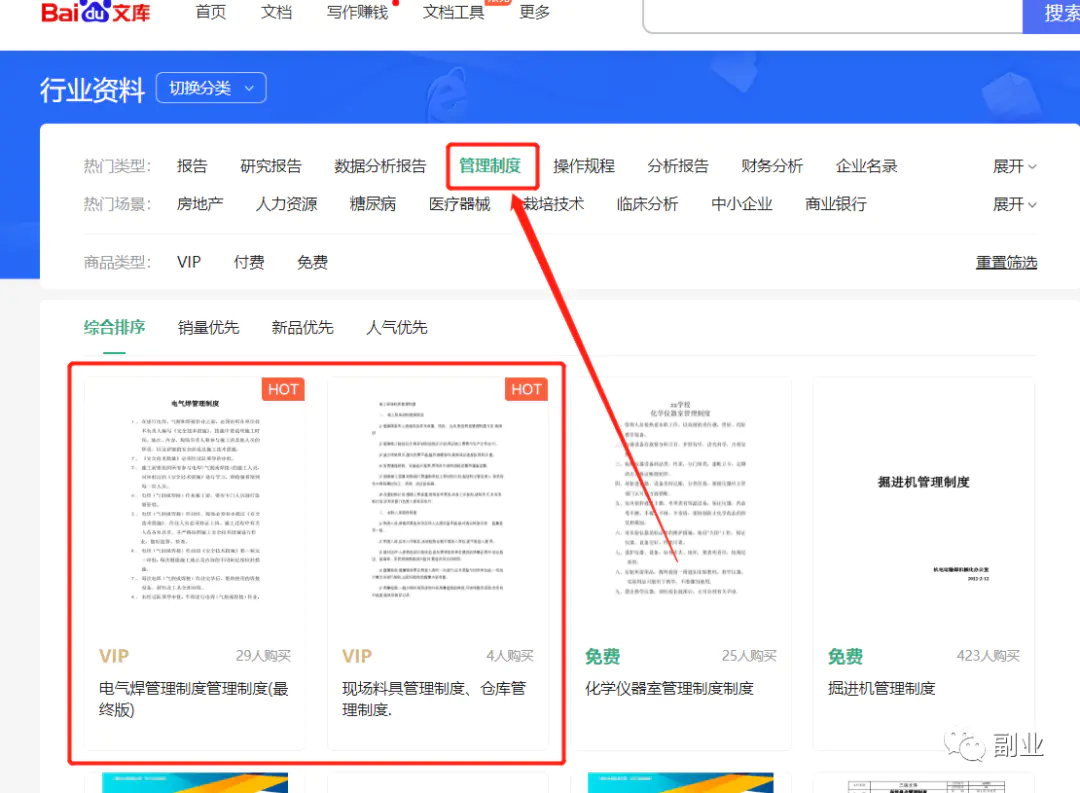Click the HOT badge on 现场料具管理制度 document
This screenshot has width=1080, height=793.
coord(526,389)
